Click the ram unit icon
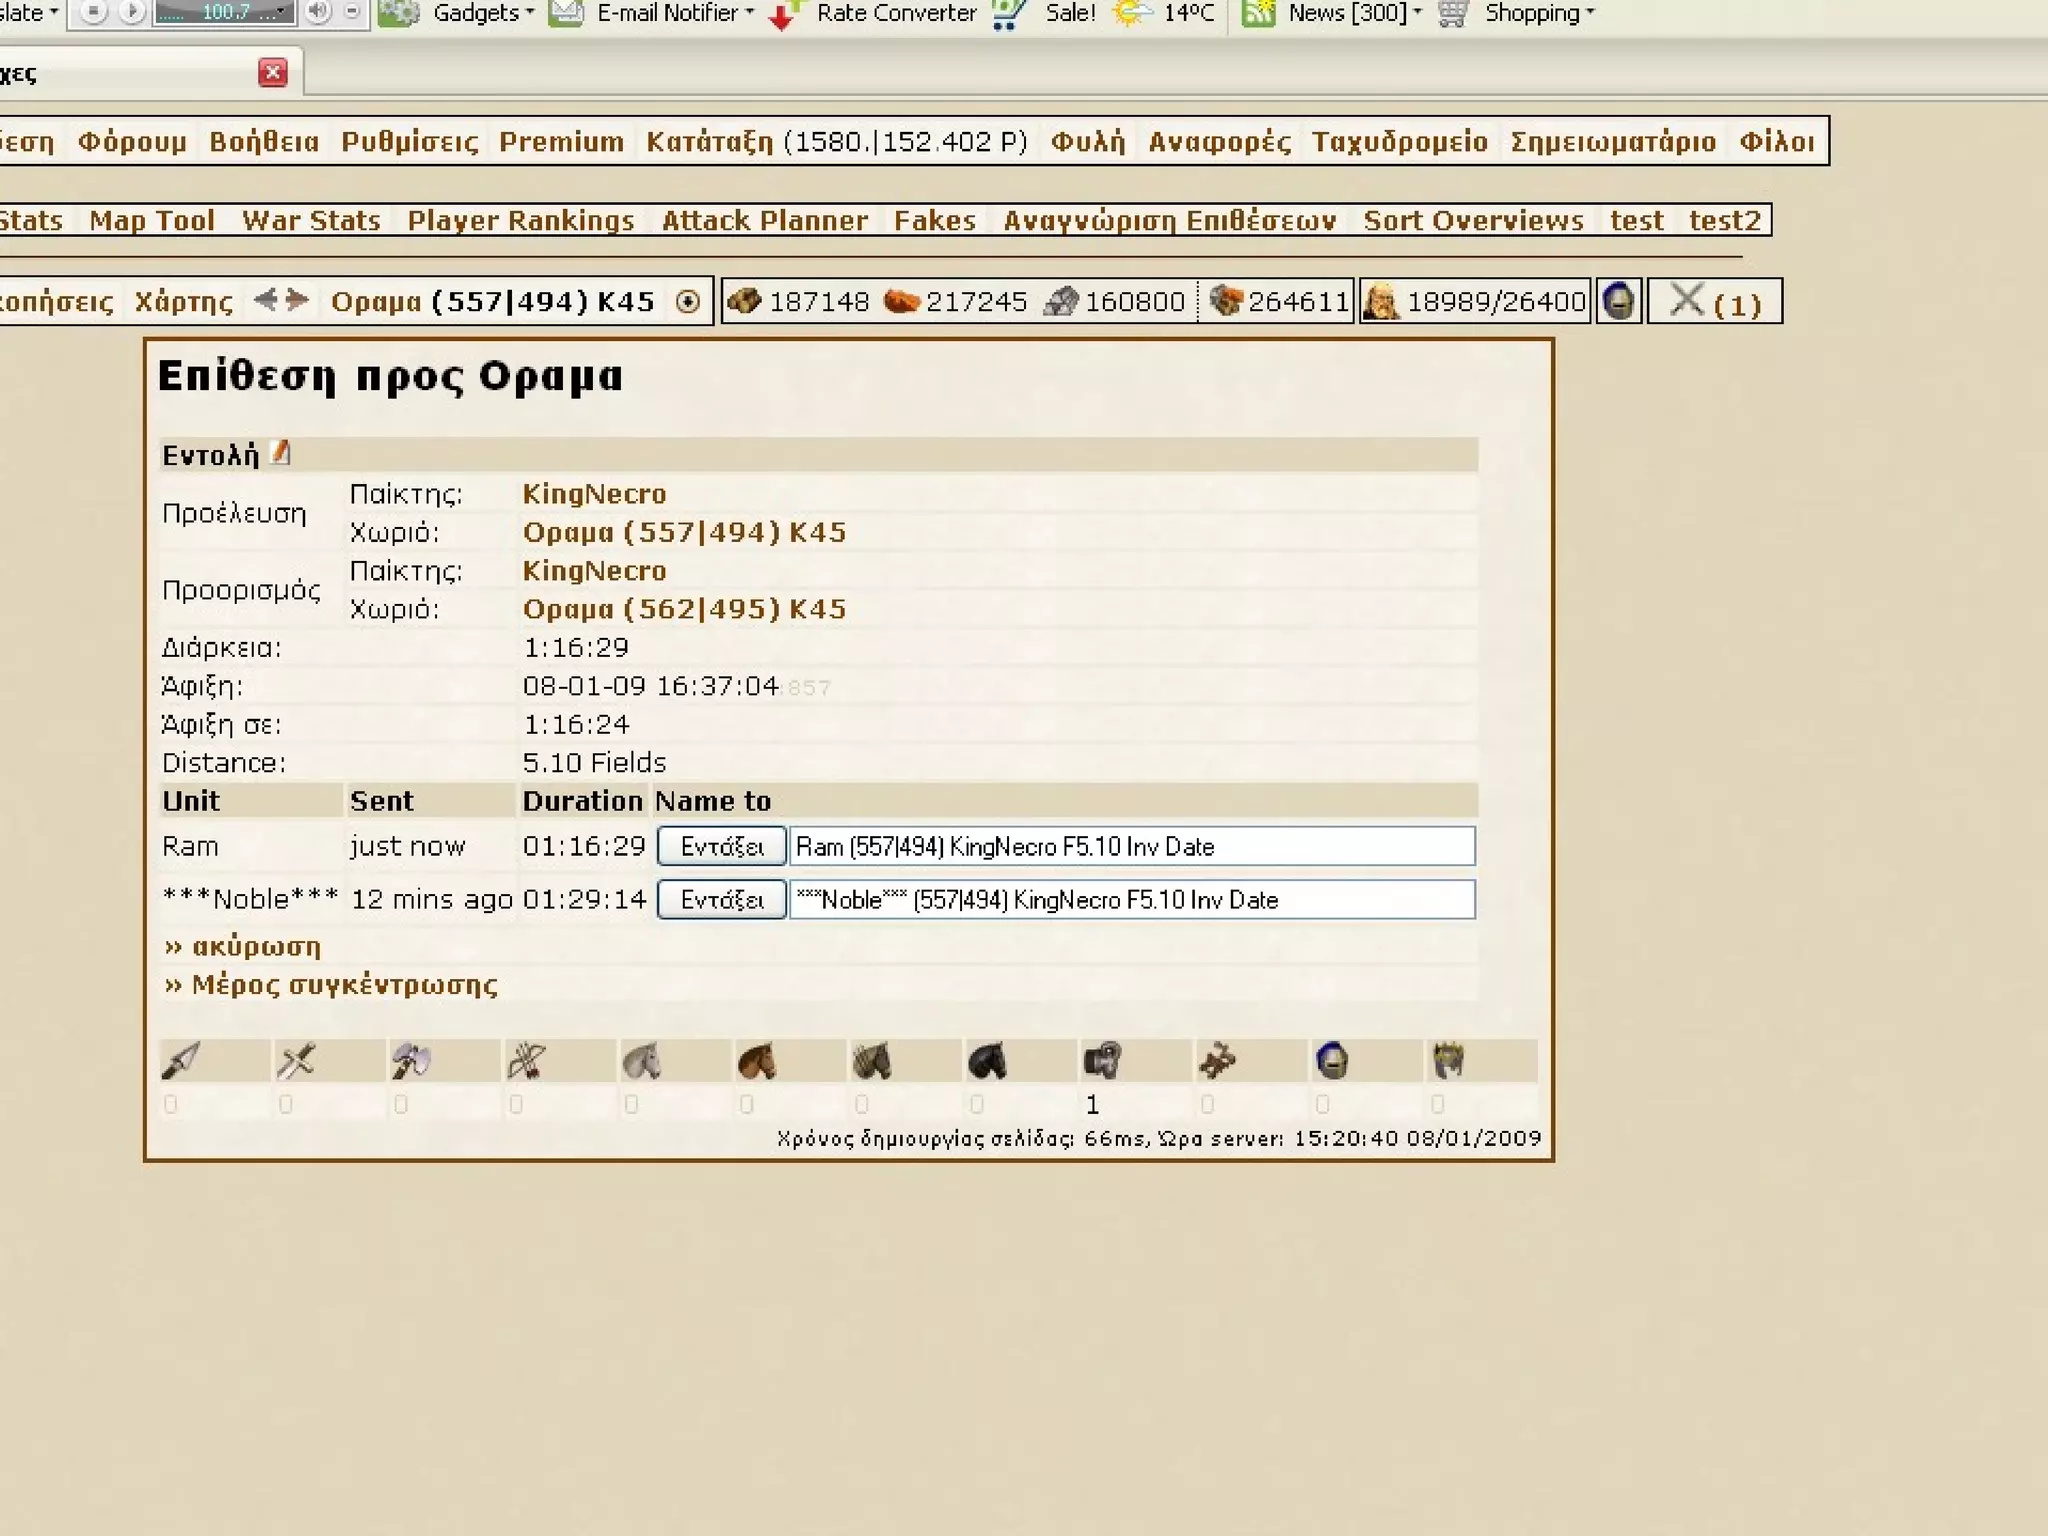This screenshot has width=2048, height=1536. (1102, 1061)
